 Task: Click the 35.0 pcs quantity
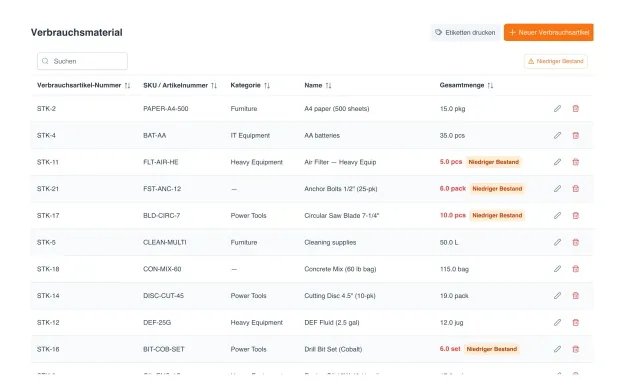point(452,135)
